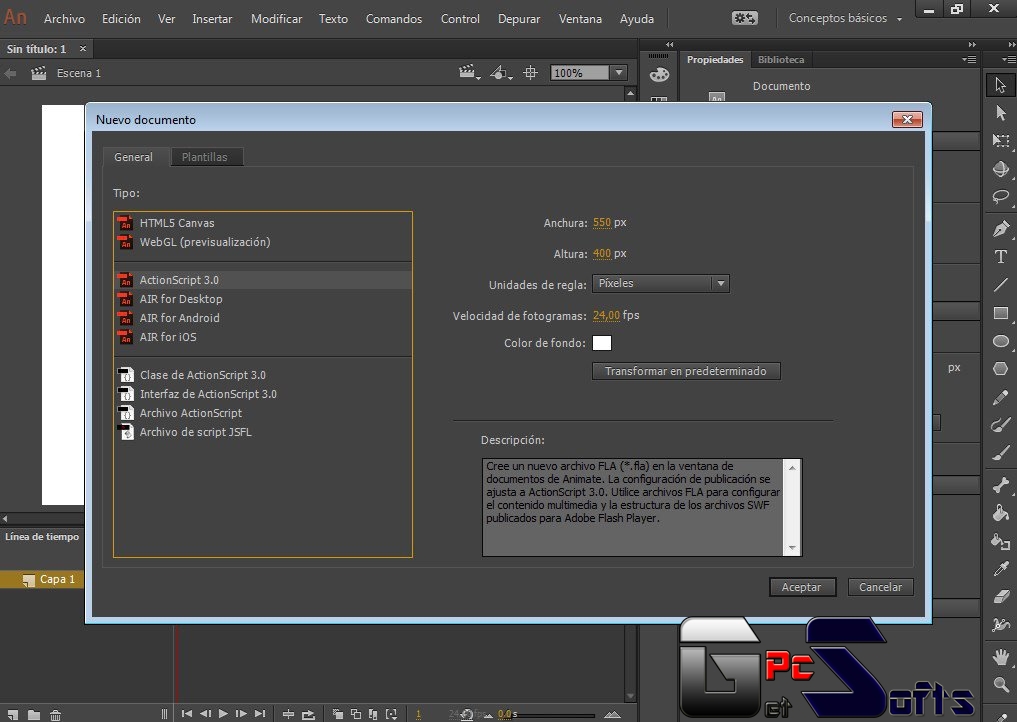The height and width of the screenshot is (722, 1017).
Task: Click the Velocidad de fotogramas 24,00 value
Action: coord(606,315)
